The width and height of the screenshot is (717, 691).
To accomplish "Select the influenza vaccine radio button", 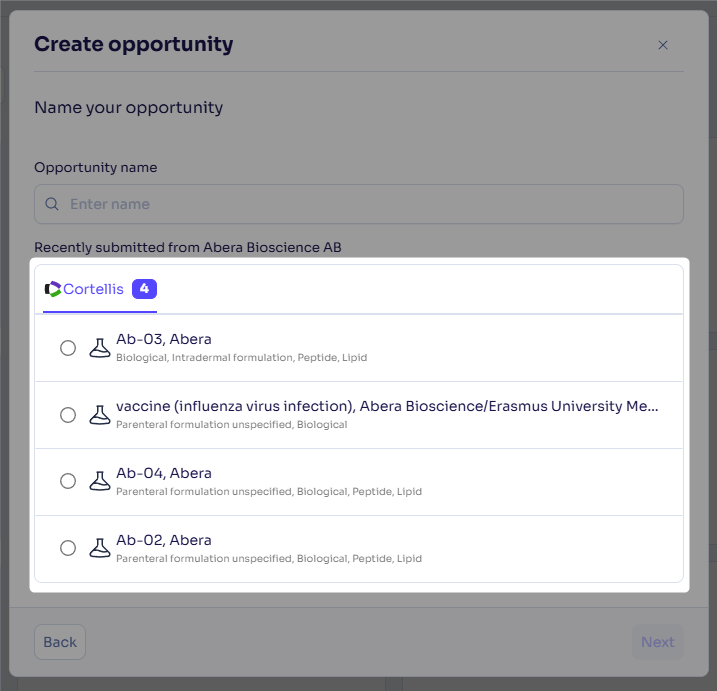I will coord(68,415).
